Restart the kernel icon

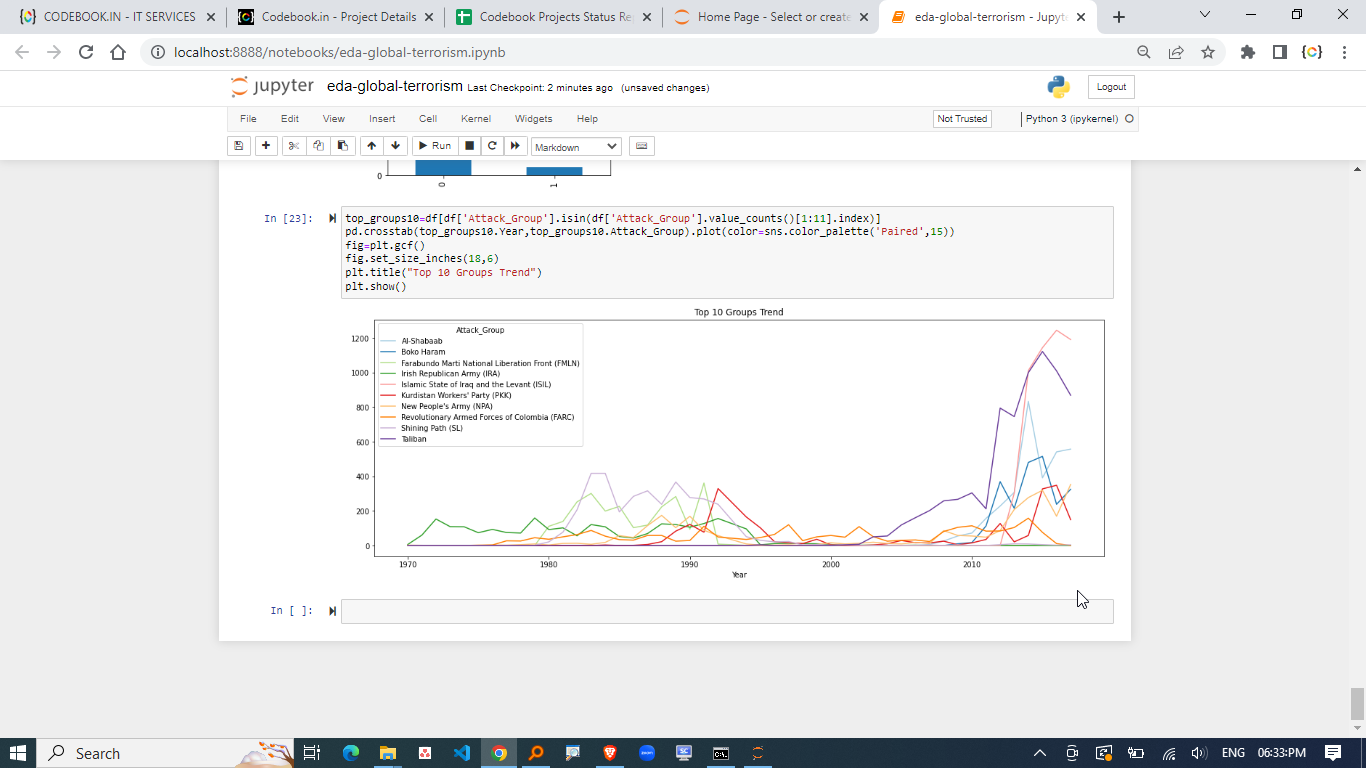coord(492,146)
